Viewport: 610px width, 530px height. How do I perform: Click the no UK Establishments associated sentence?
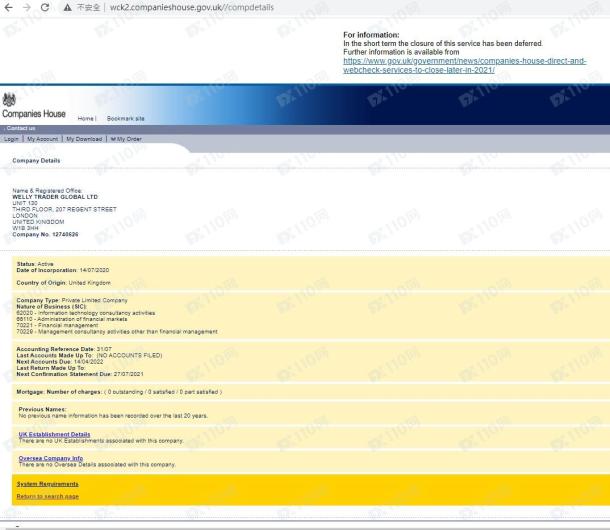pos(101,441)
